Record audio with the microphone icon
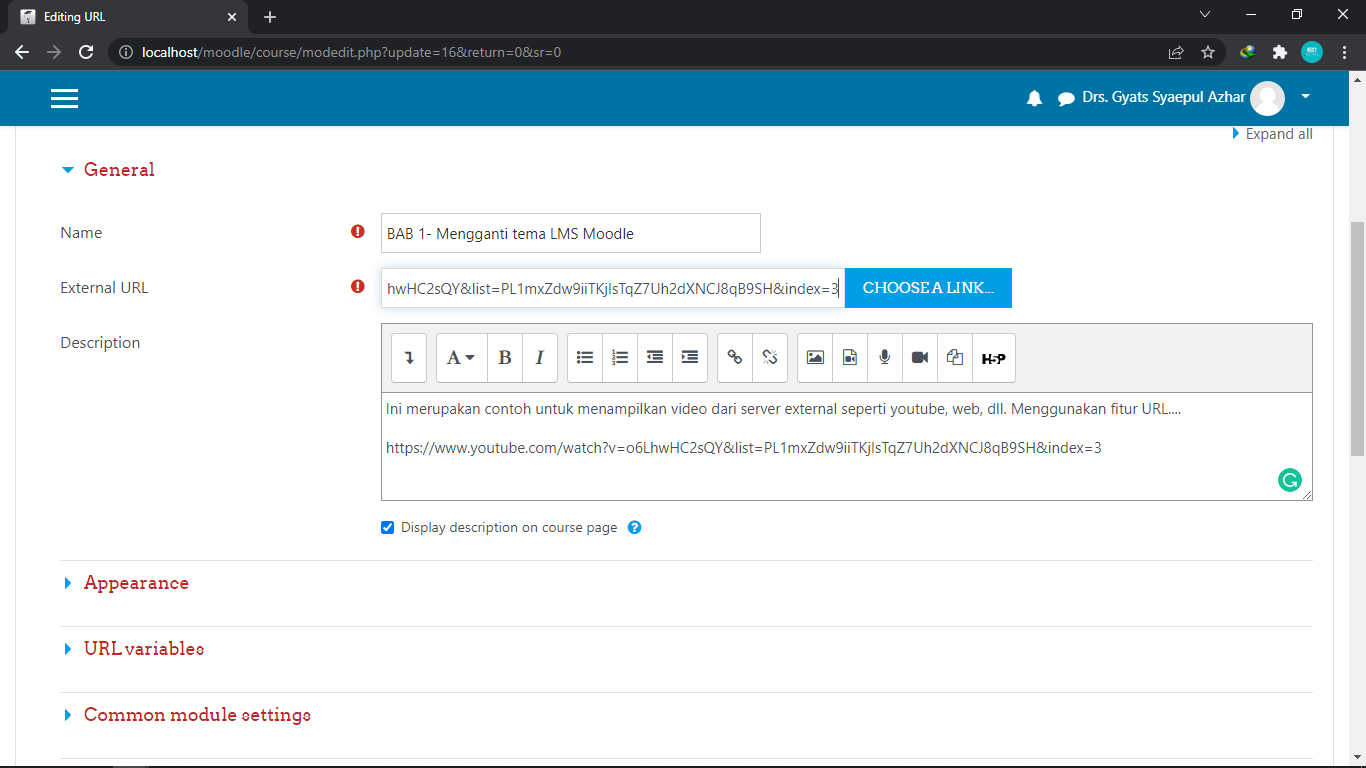1366x768 pixels. click(885, 358)
